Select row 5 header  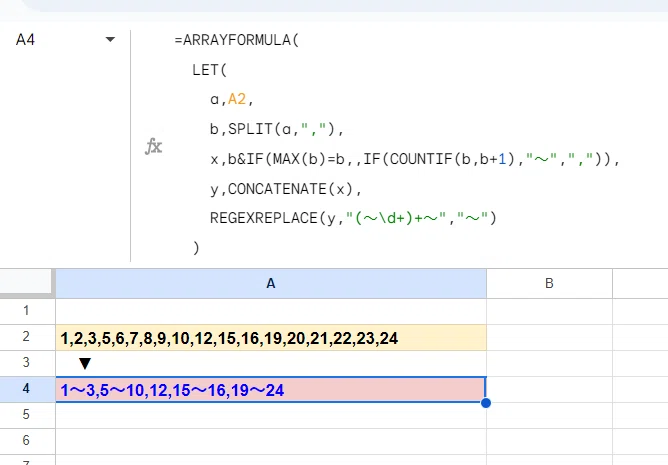point(26,415)
